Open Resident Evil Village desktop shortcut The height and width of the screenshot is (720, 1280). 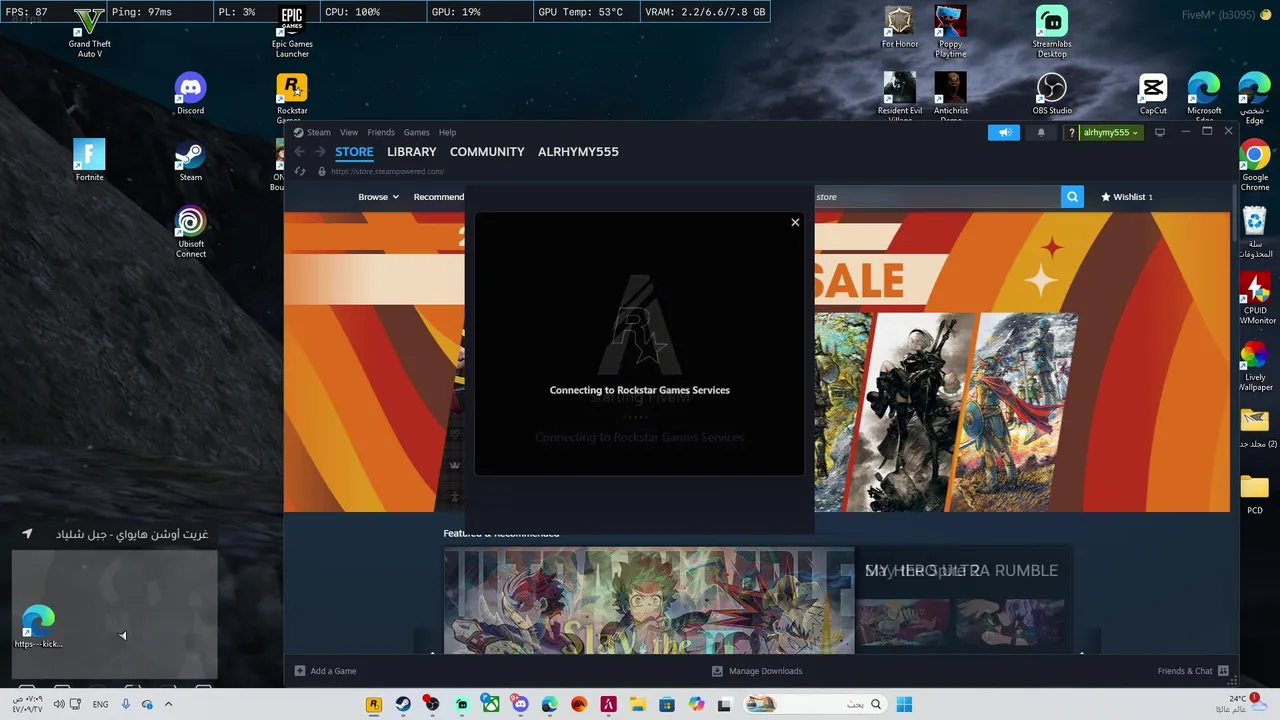click(900, 98)
